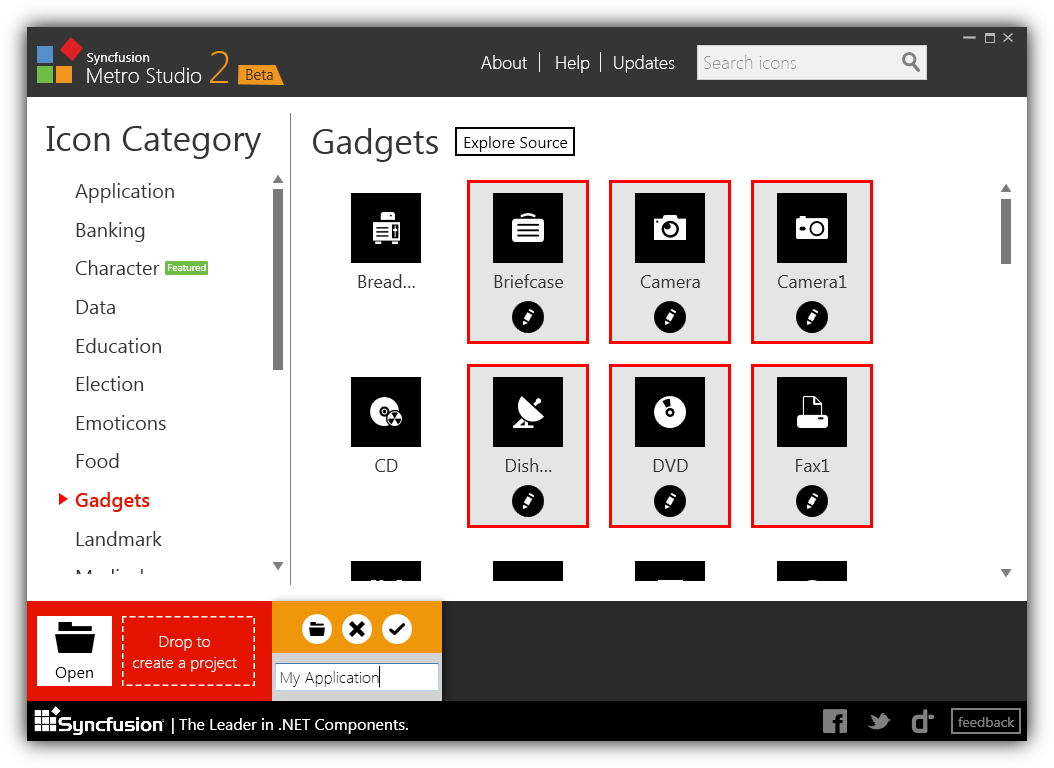Select the Banking category
This screenshot has width=1054, height=768.
pyautogui.click(x=110, y=230)
